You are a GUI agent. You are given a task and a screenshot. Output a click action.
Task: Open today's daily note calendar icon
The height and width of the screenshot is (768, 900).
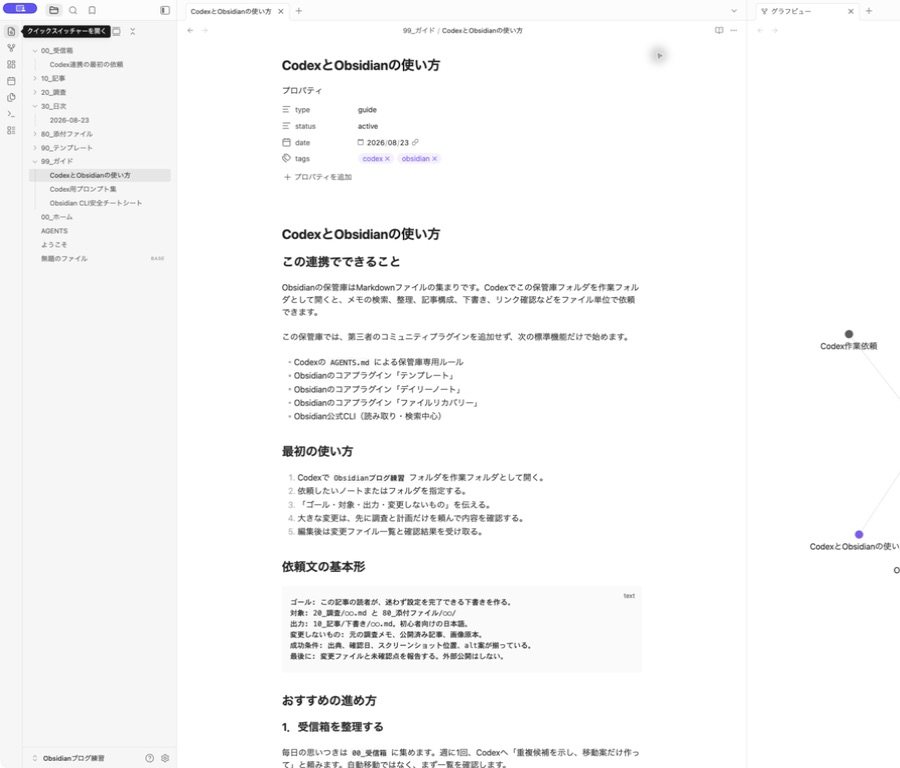[11, 81]
